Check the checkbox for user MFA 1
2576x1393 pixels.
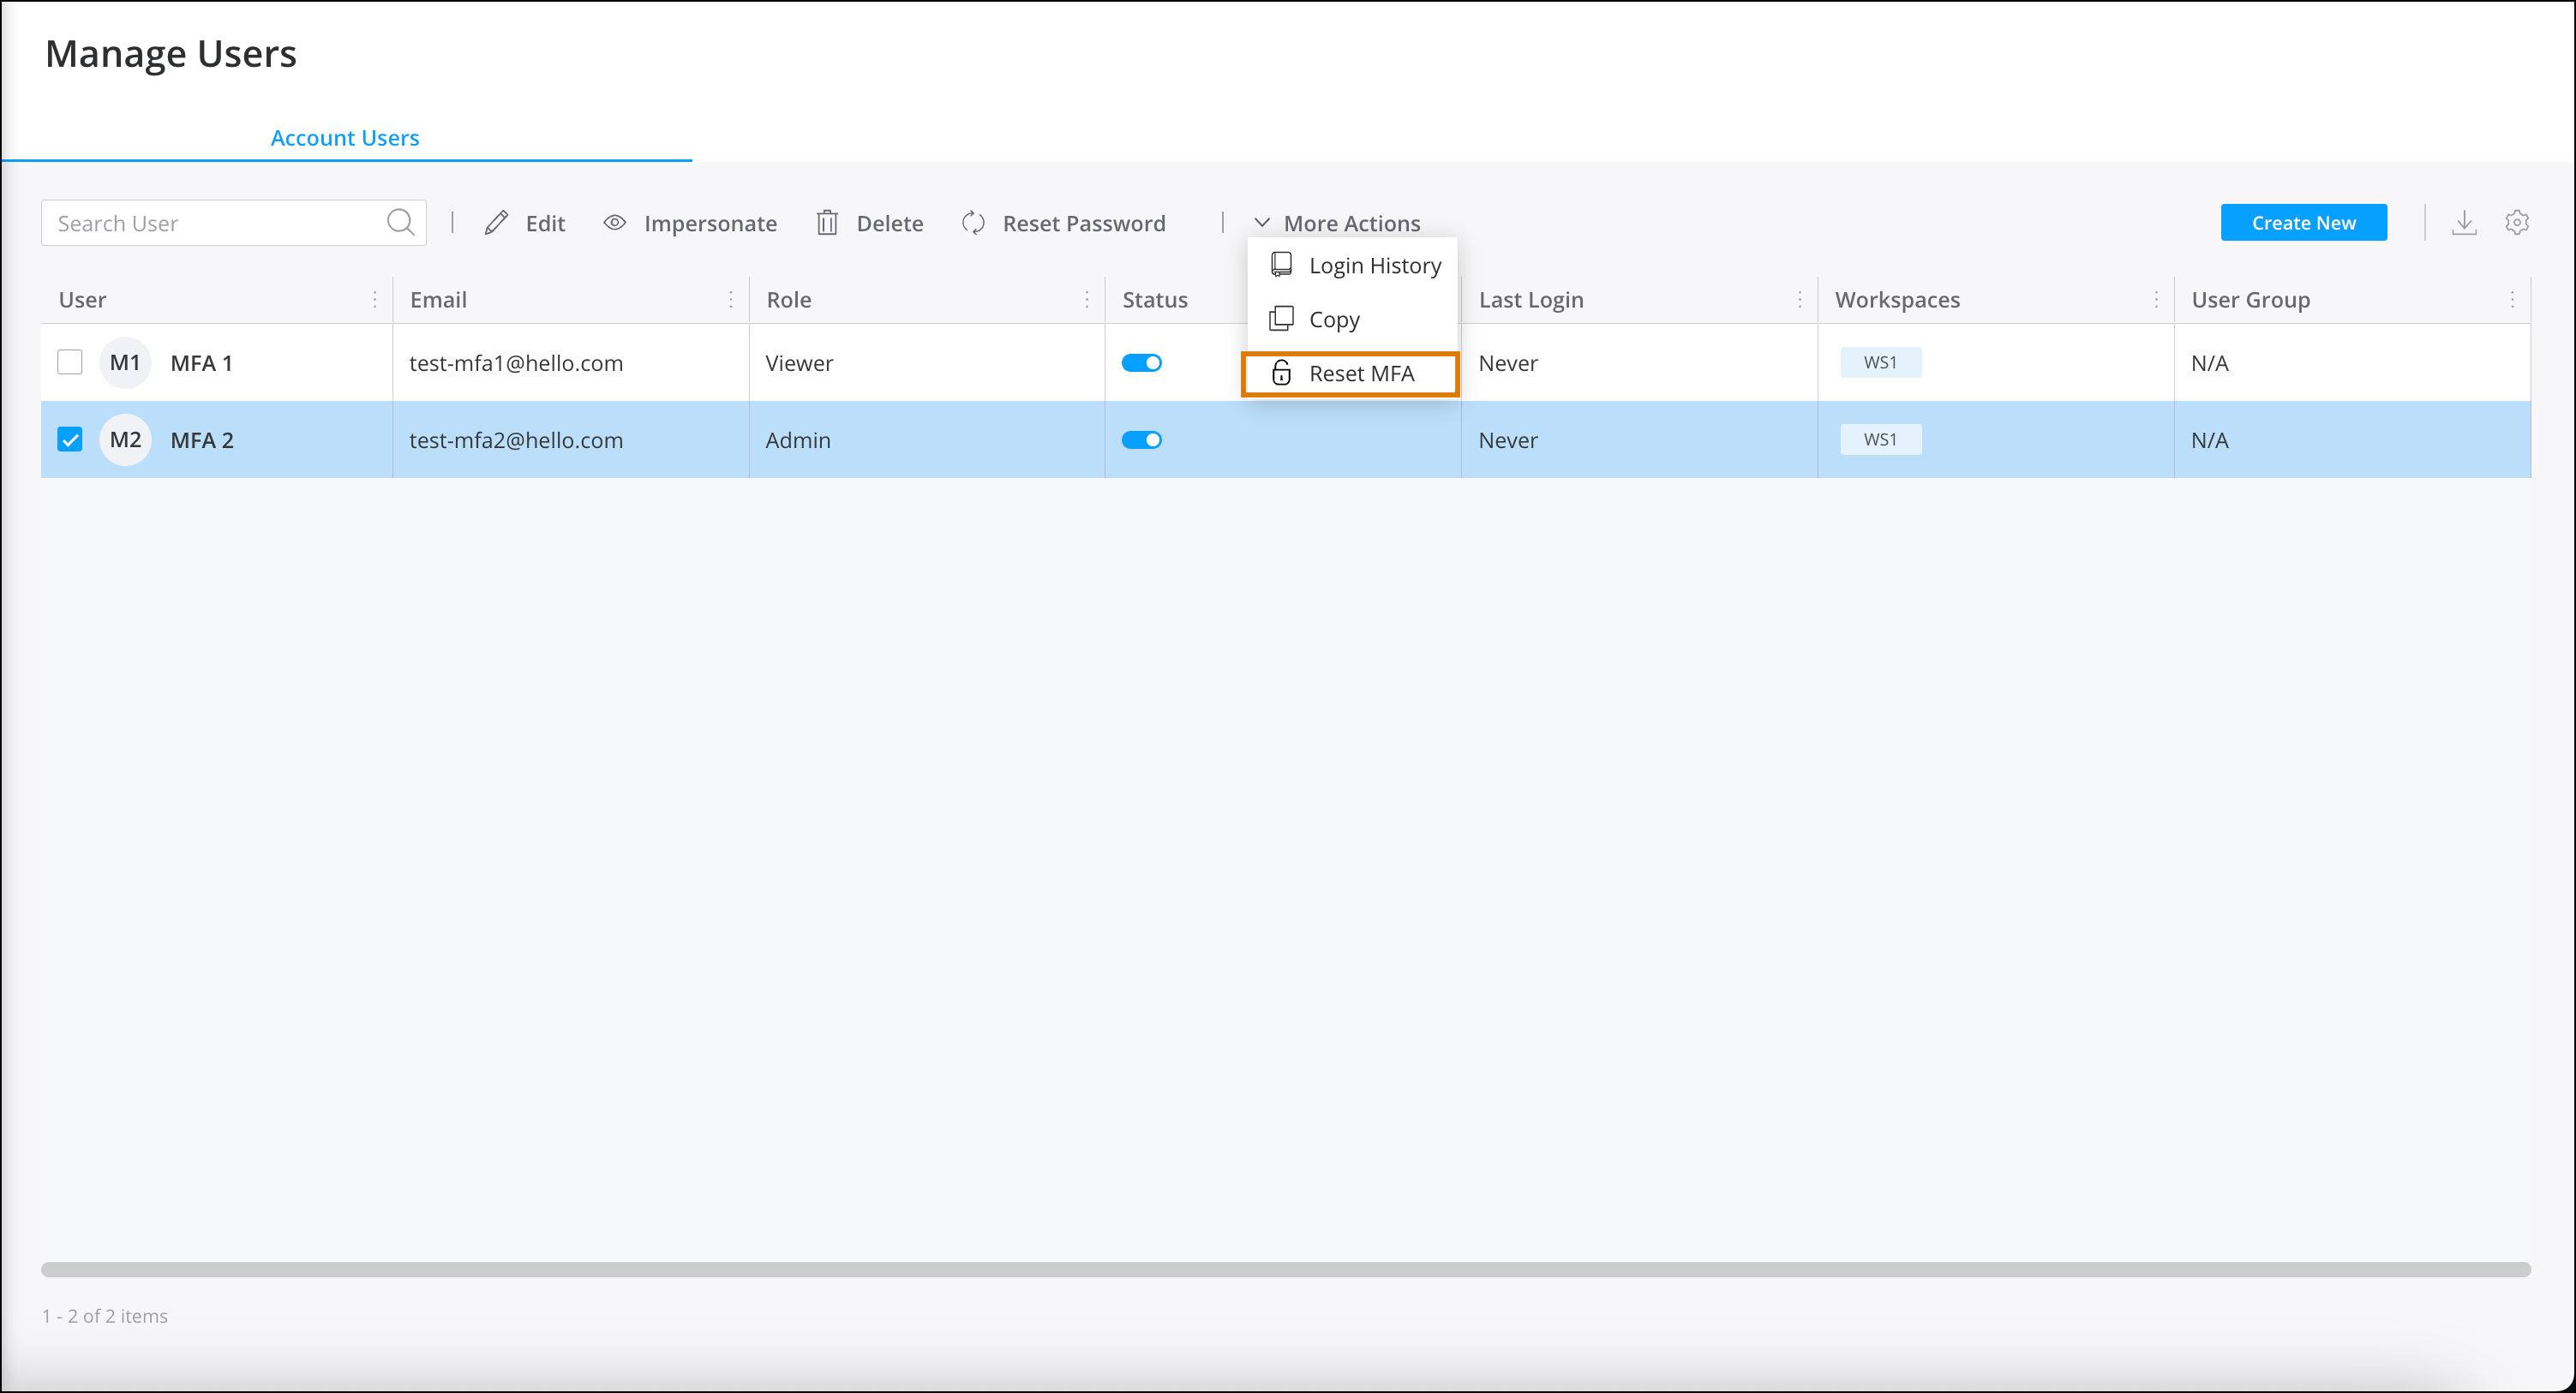pyautogui.click(x=69, y=362)
